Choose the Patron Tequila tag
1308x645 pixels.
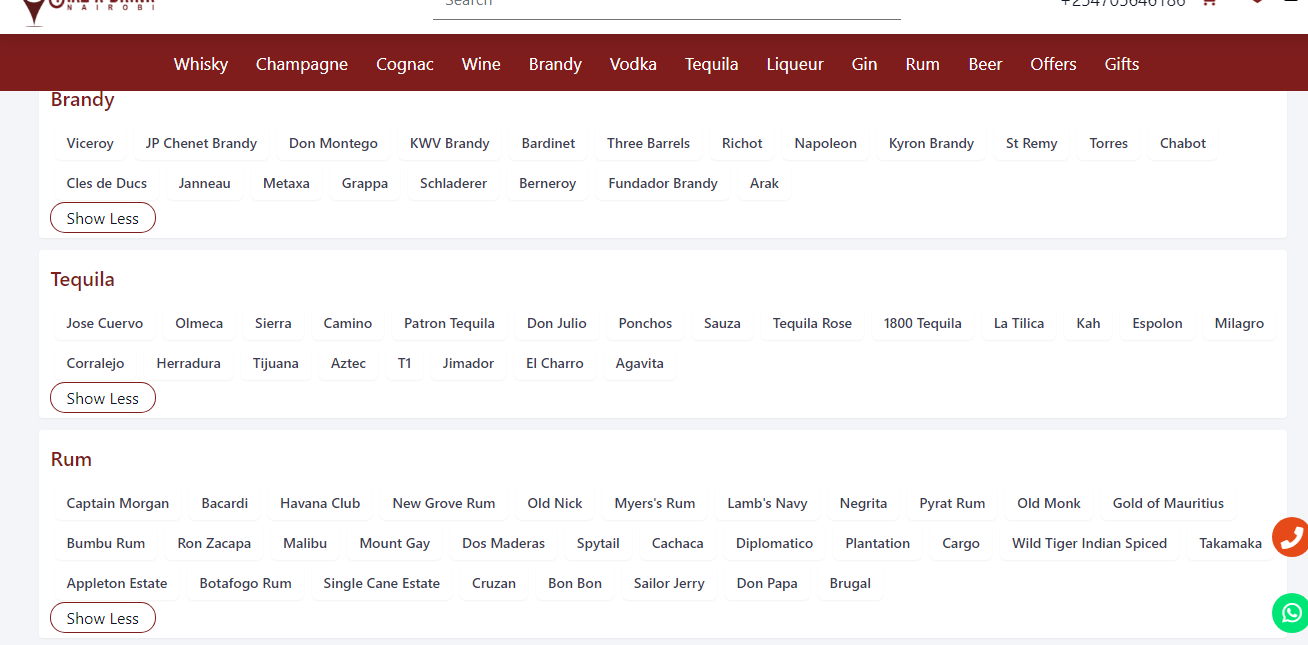tap(449, 323)
